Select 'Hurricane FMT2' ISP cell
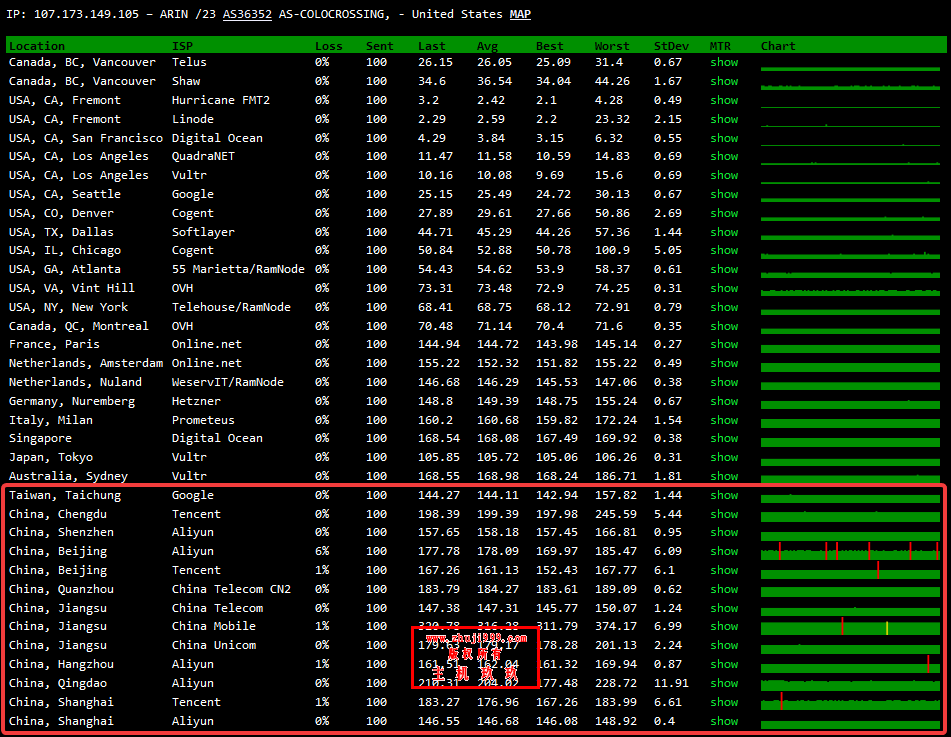 [x=221, y=100]
